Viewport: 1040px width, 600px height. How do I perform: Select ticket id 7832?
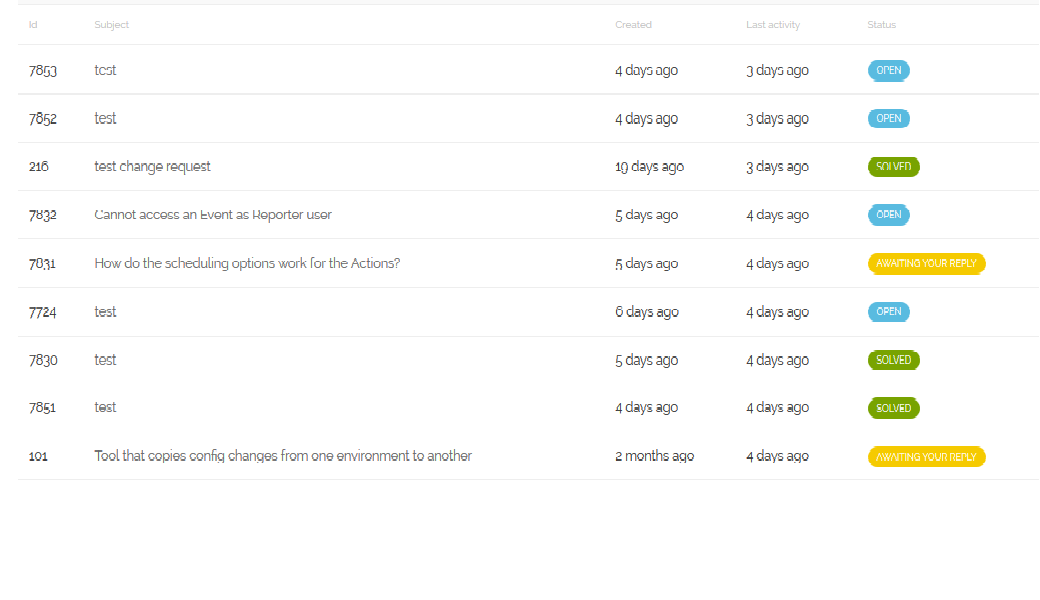pyautogui.click(x=43, y=215)
